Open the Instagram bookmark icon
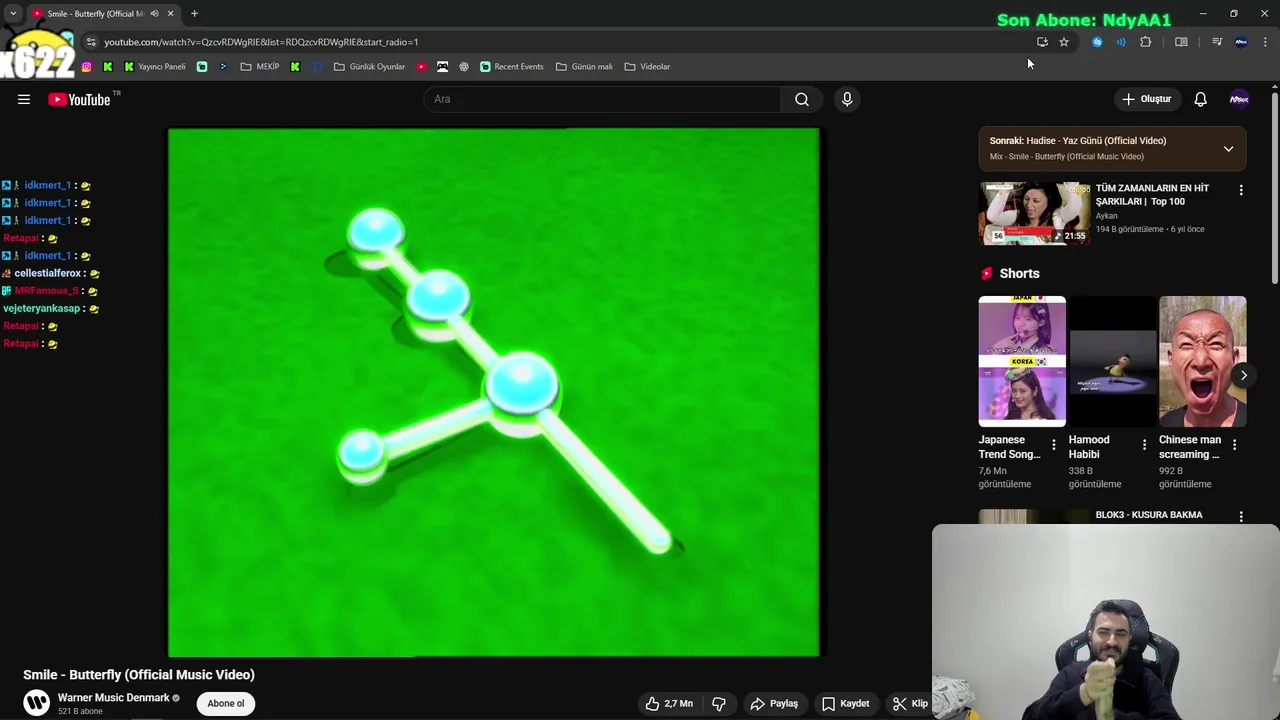The image size is (1280, 720). tap(86, 67)
